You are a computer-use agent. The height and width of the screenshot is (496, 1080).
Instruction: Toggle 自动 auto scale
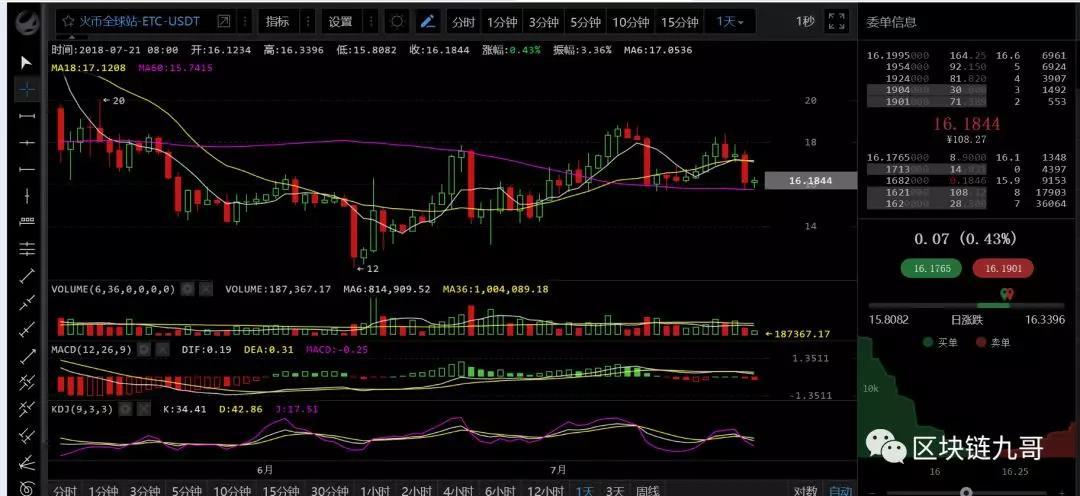[840, 490]
